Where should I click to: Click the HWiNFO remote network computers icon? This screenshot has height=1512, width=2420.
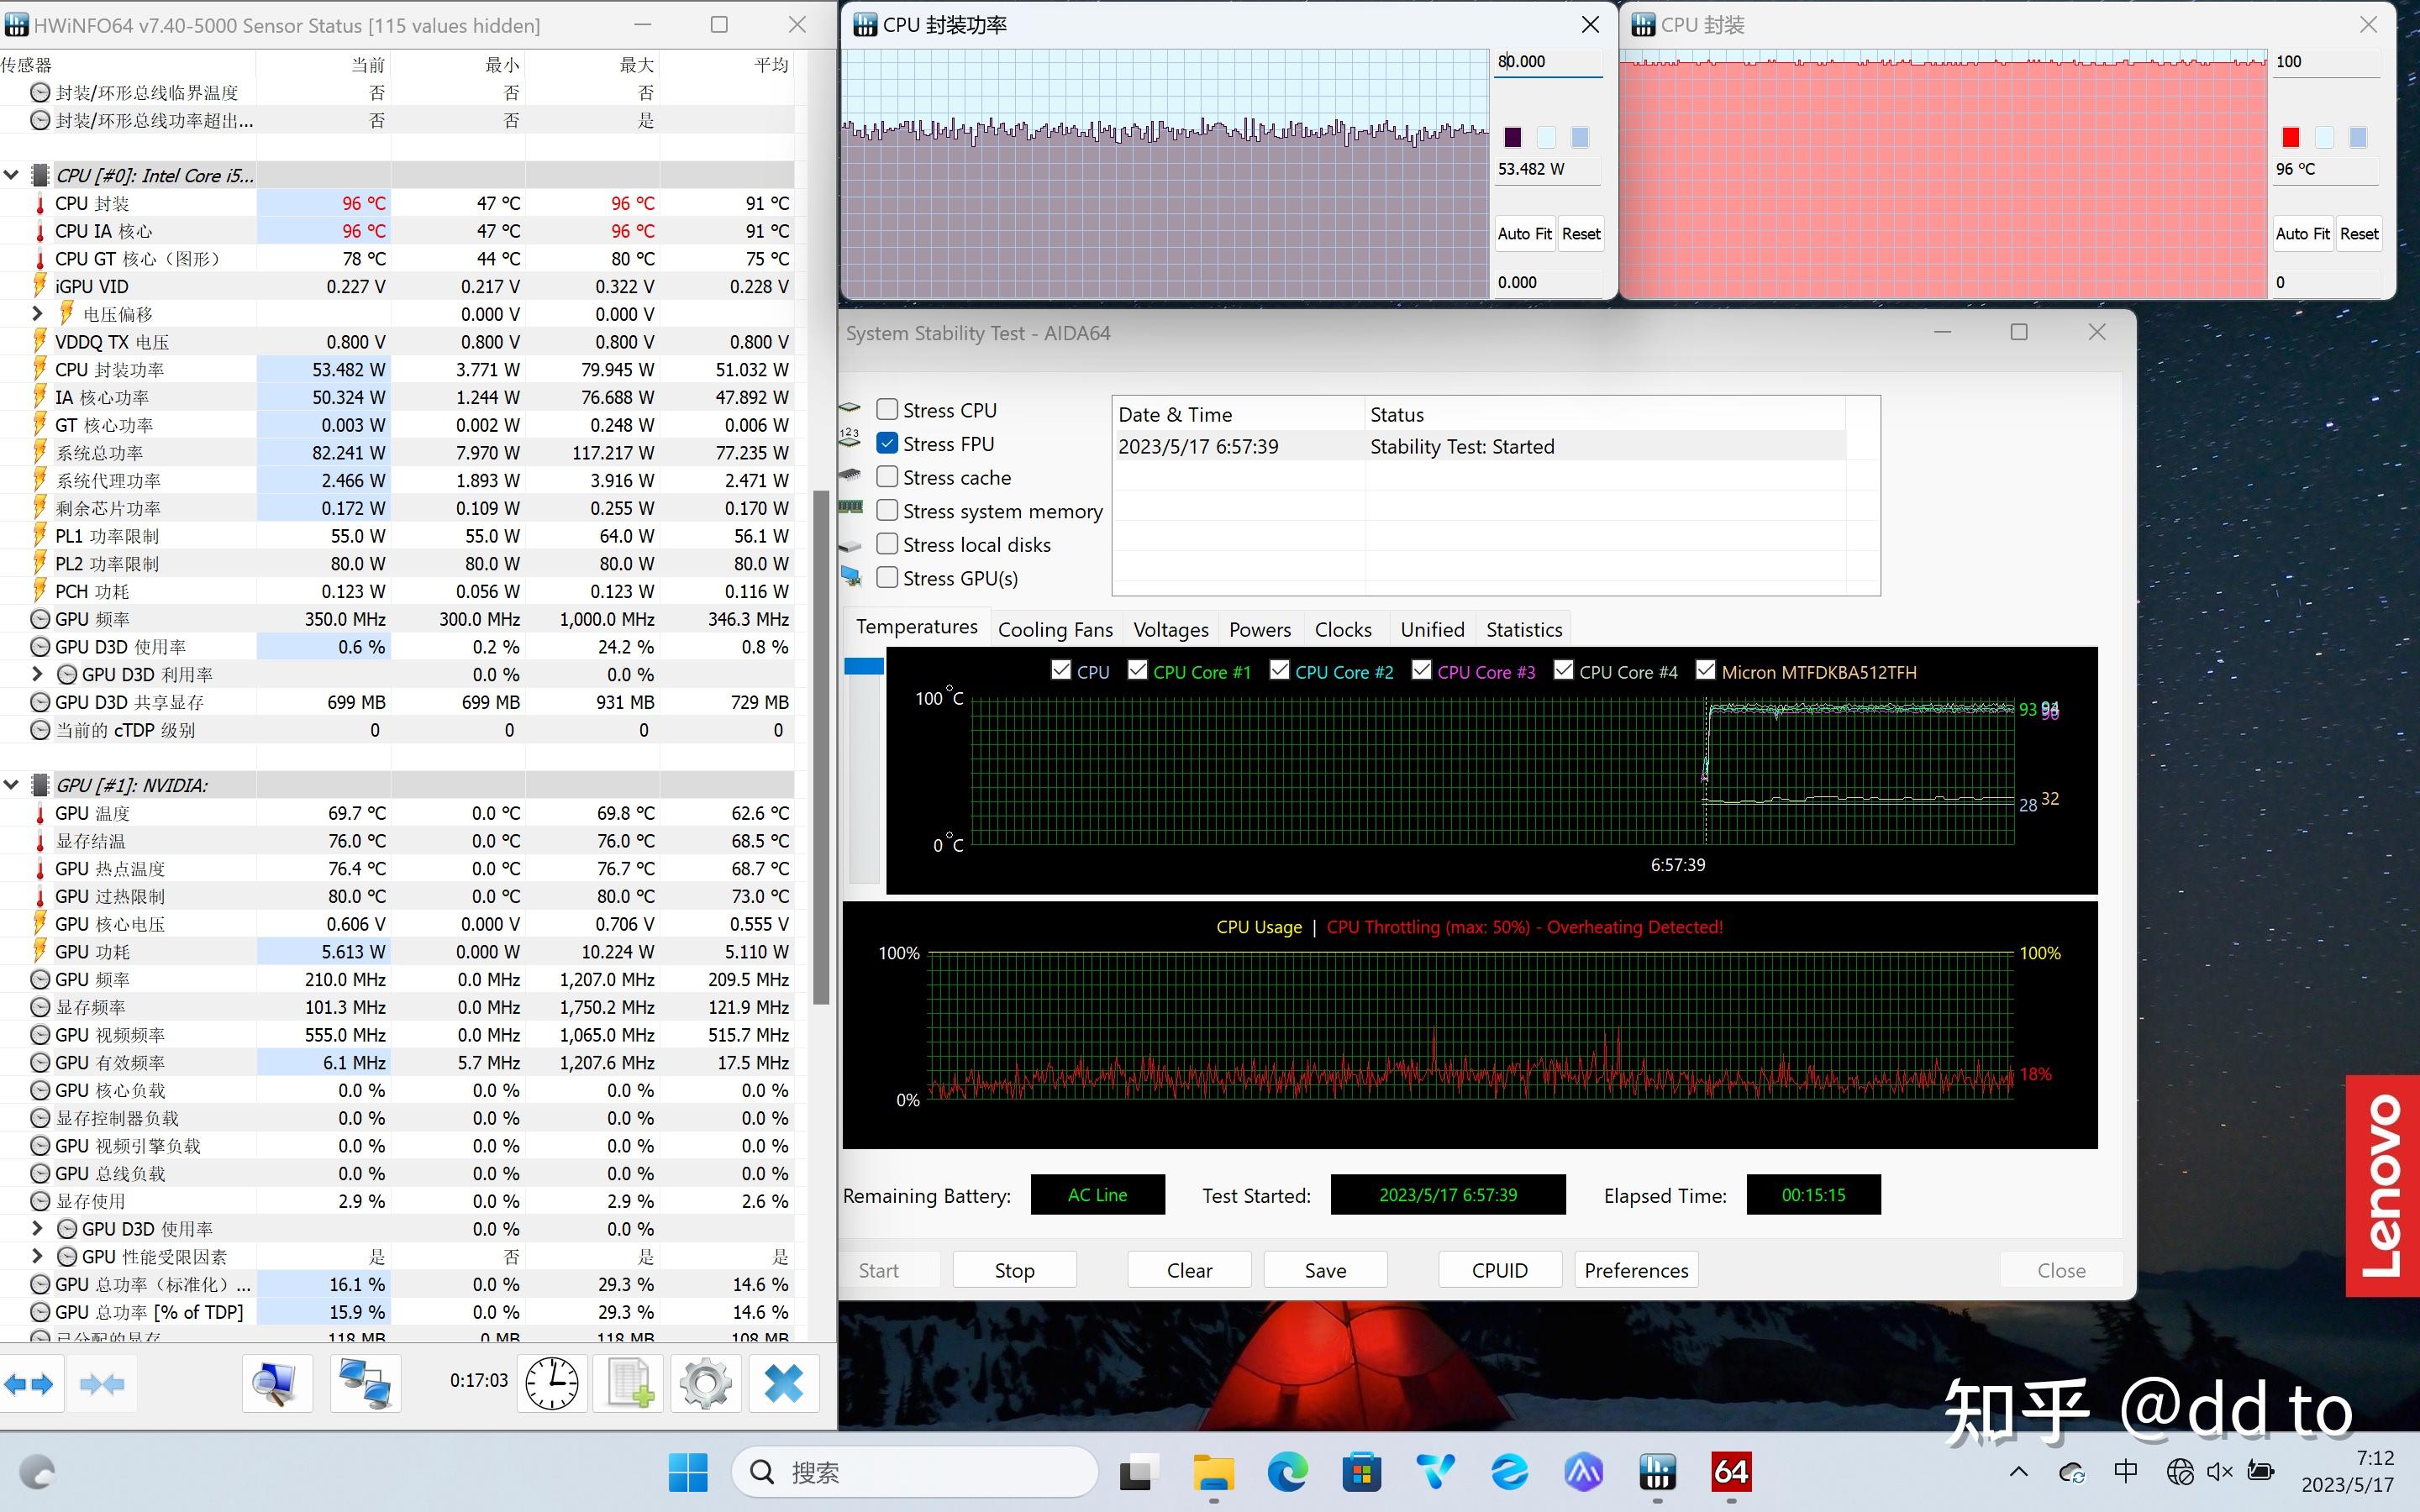pos(365,1384)
